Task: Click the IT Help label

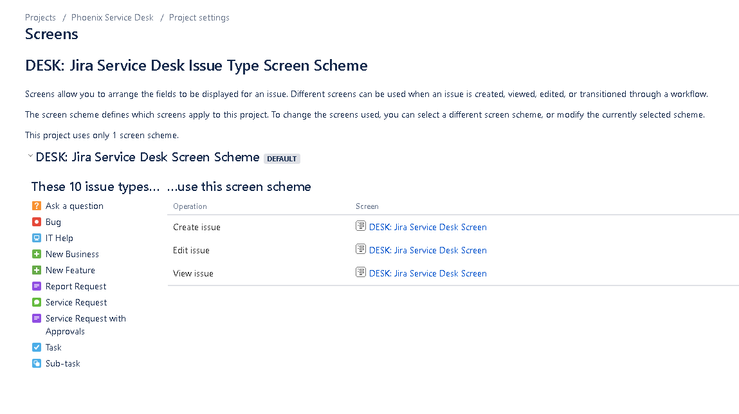Action: pos(59,238)
